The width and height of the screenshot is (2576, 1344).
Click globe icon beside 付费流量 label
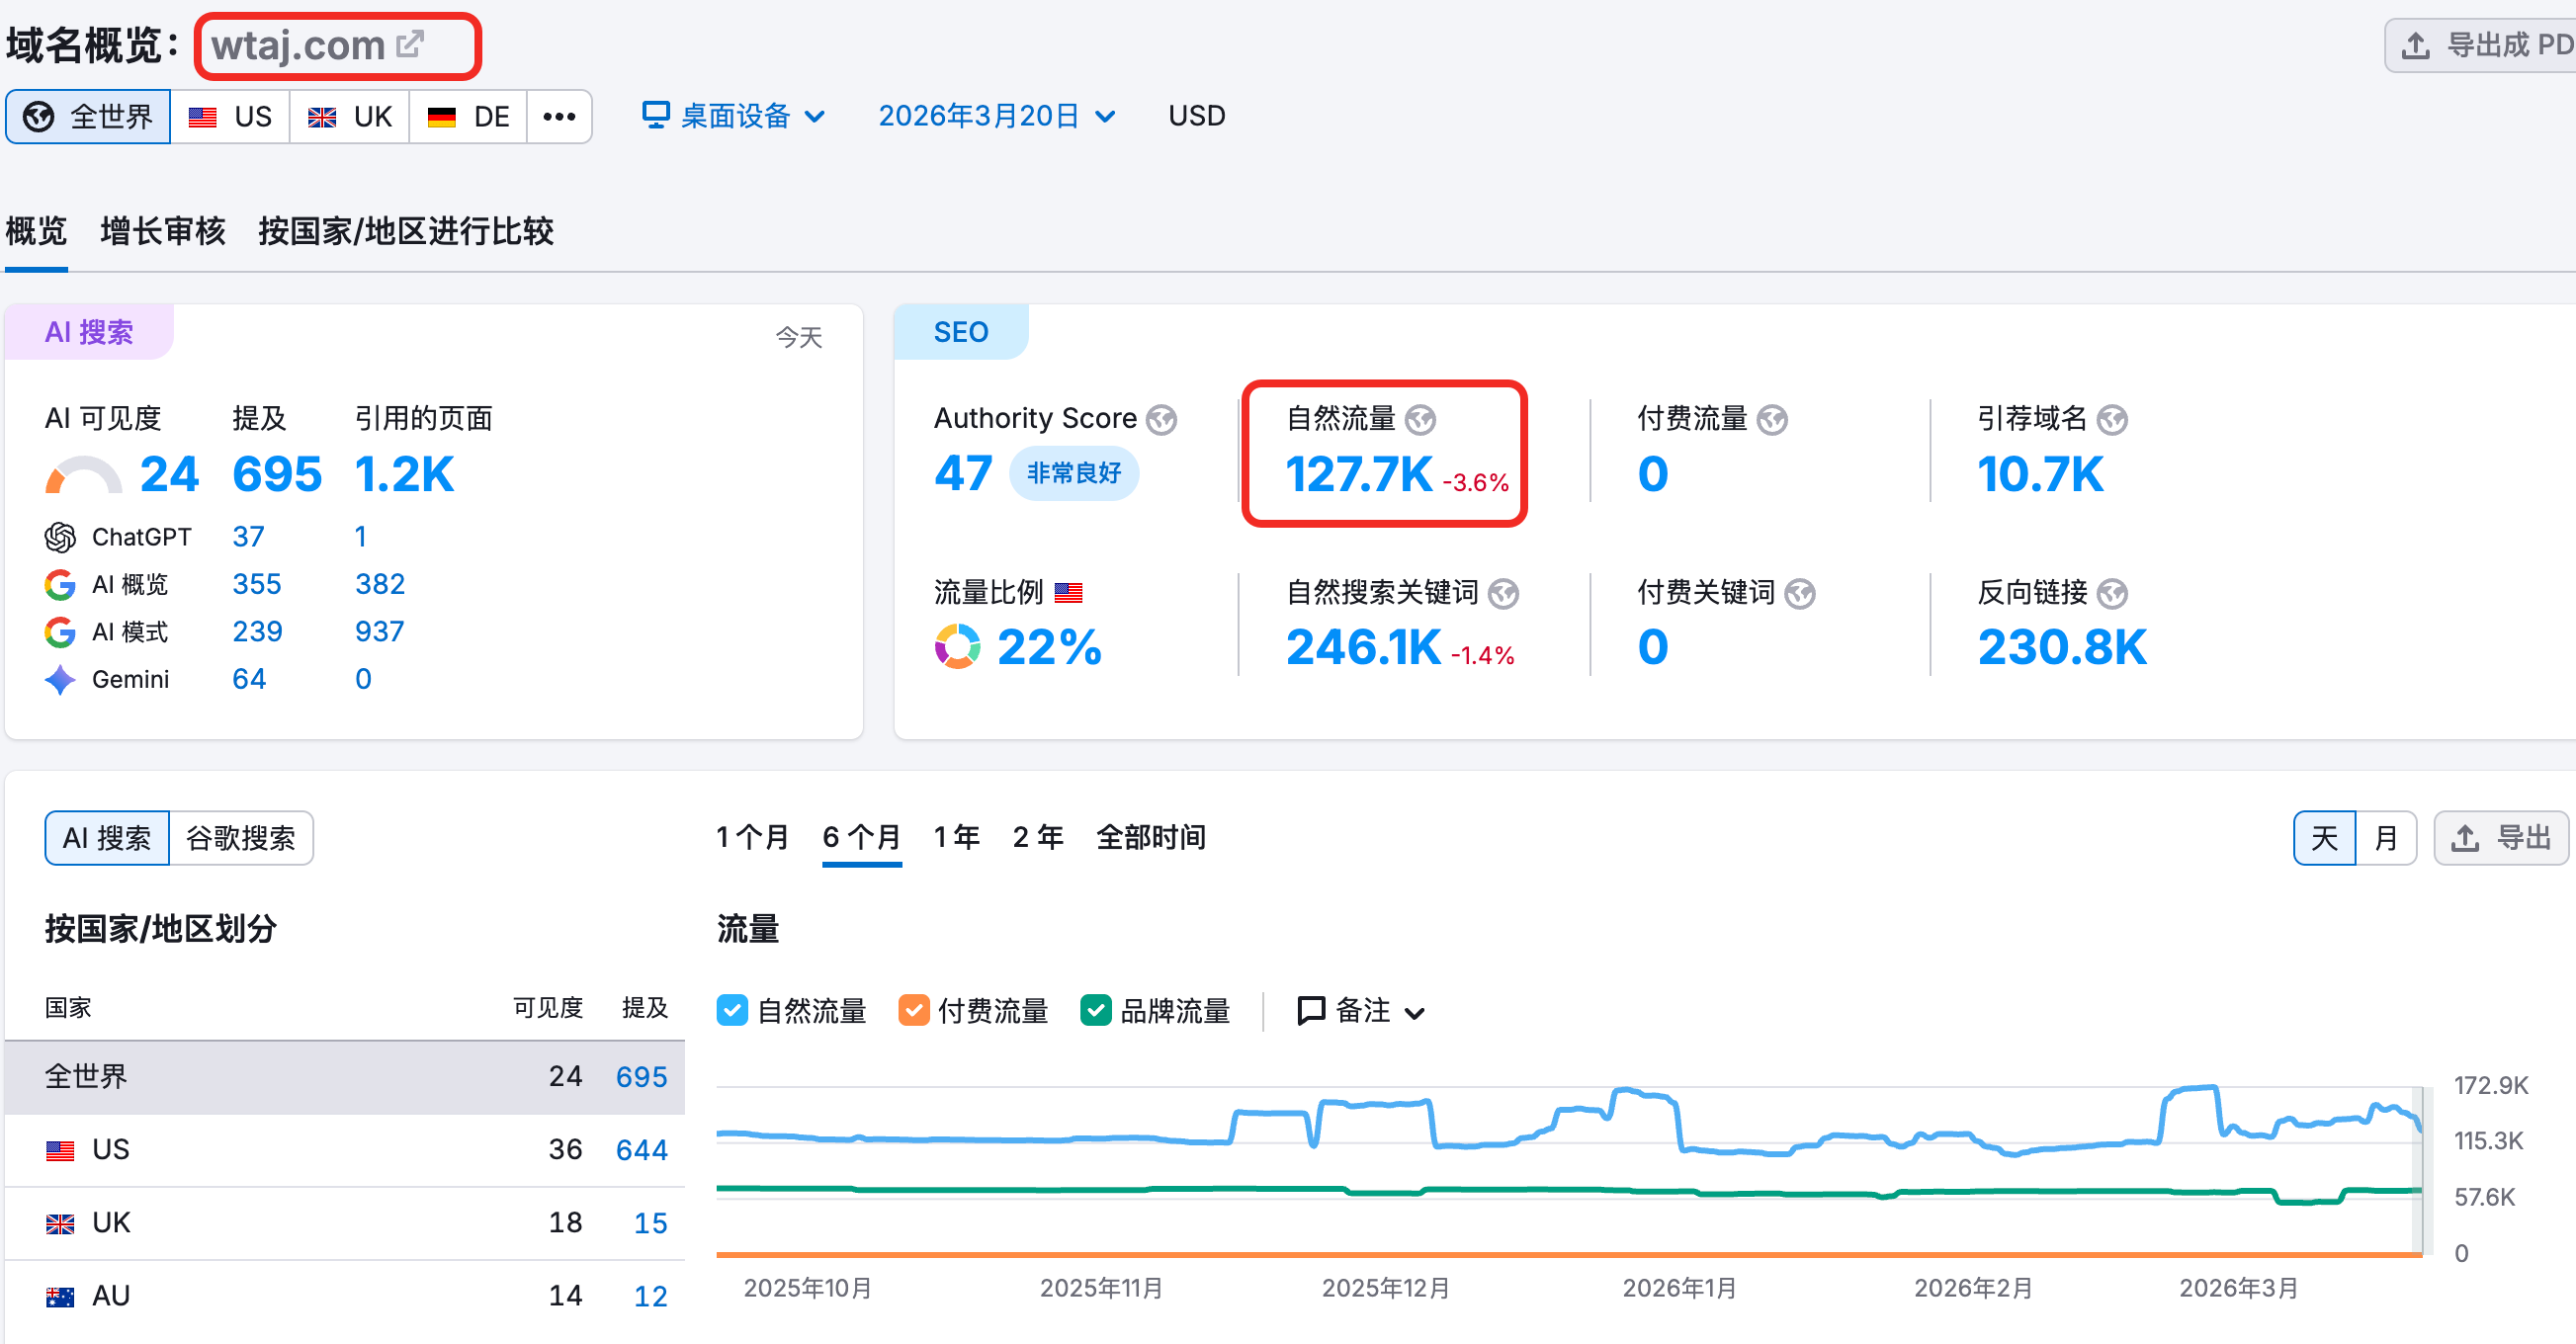[x=1772, y=419]
